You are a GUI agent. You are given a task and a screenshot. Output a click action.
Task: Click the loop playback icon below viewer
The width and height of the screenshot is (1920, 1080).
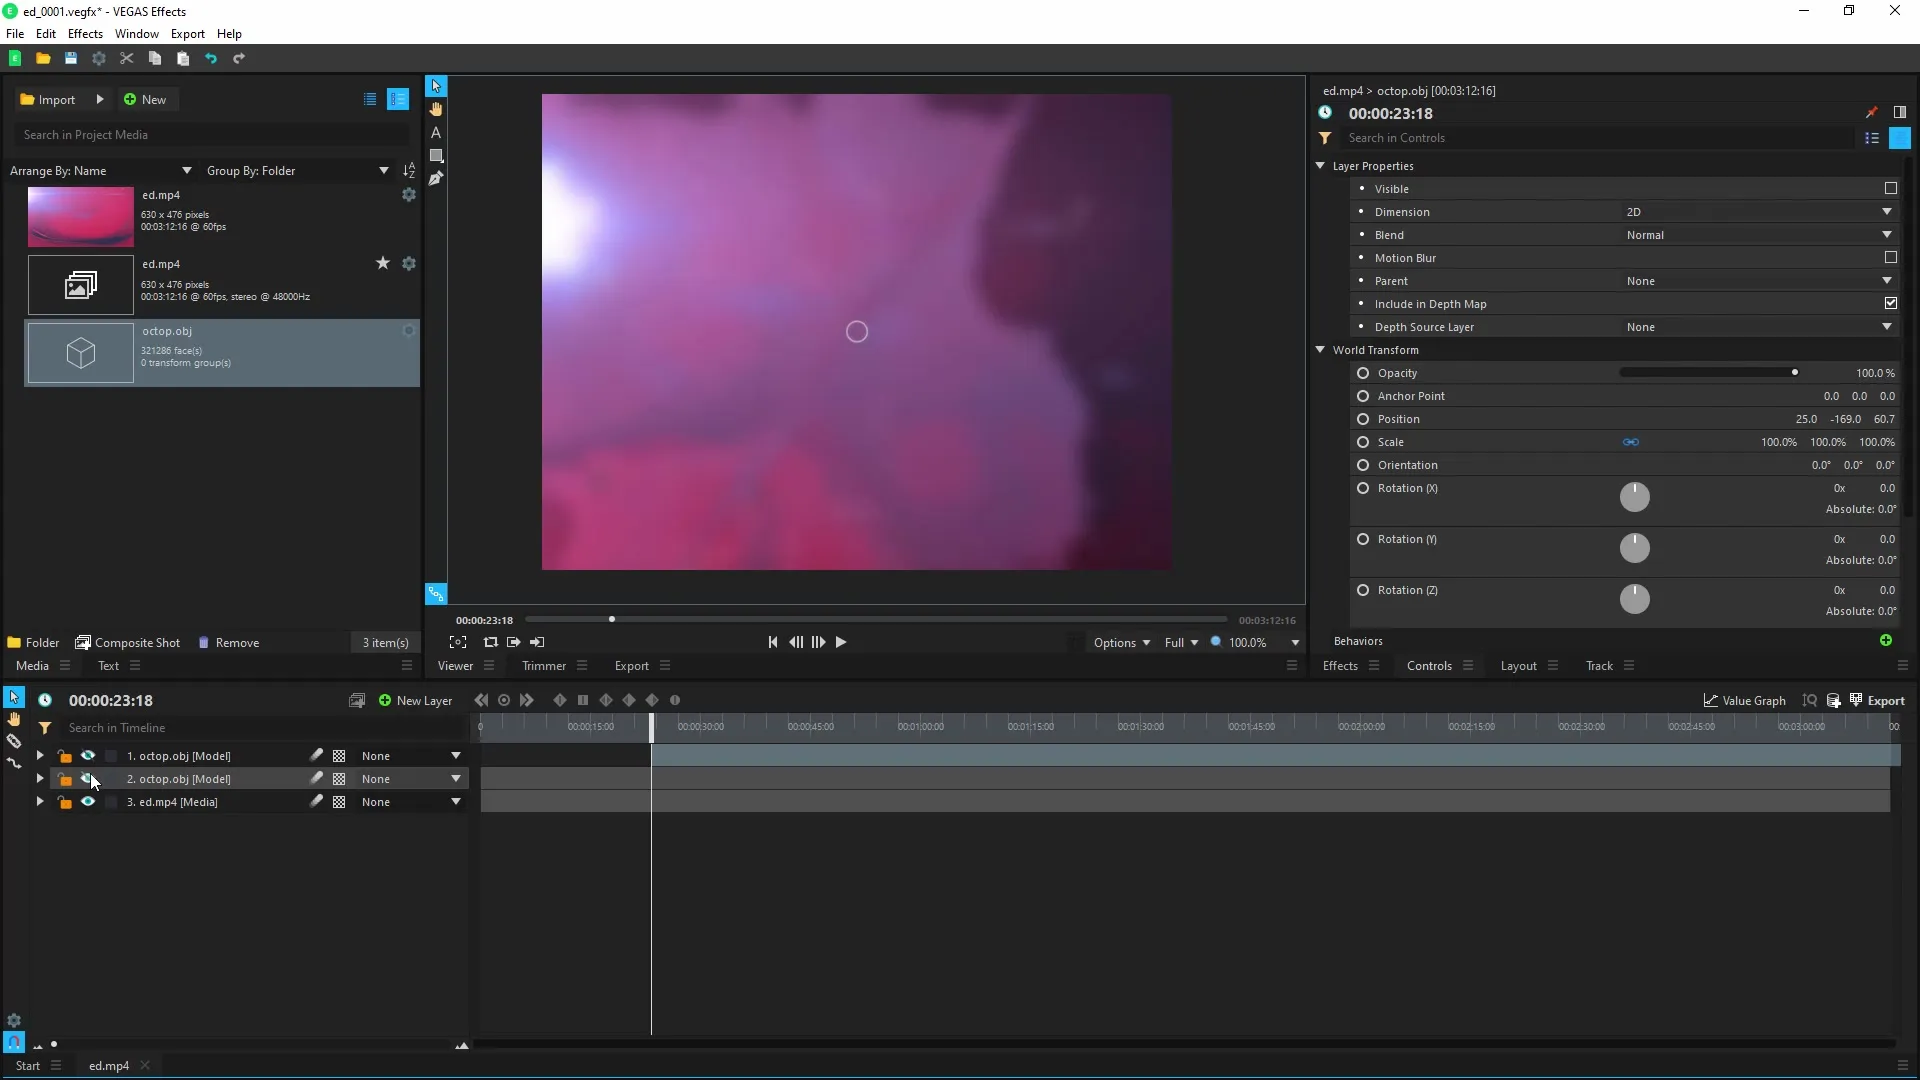[491, 642]
